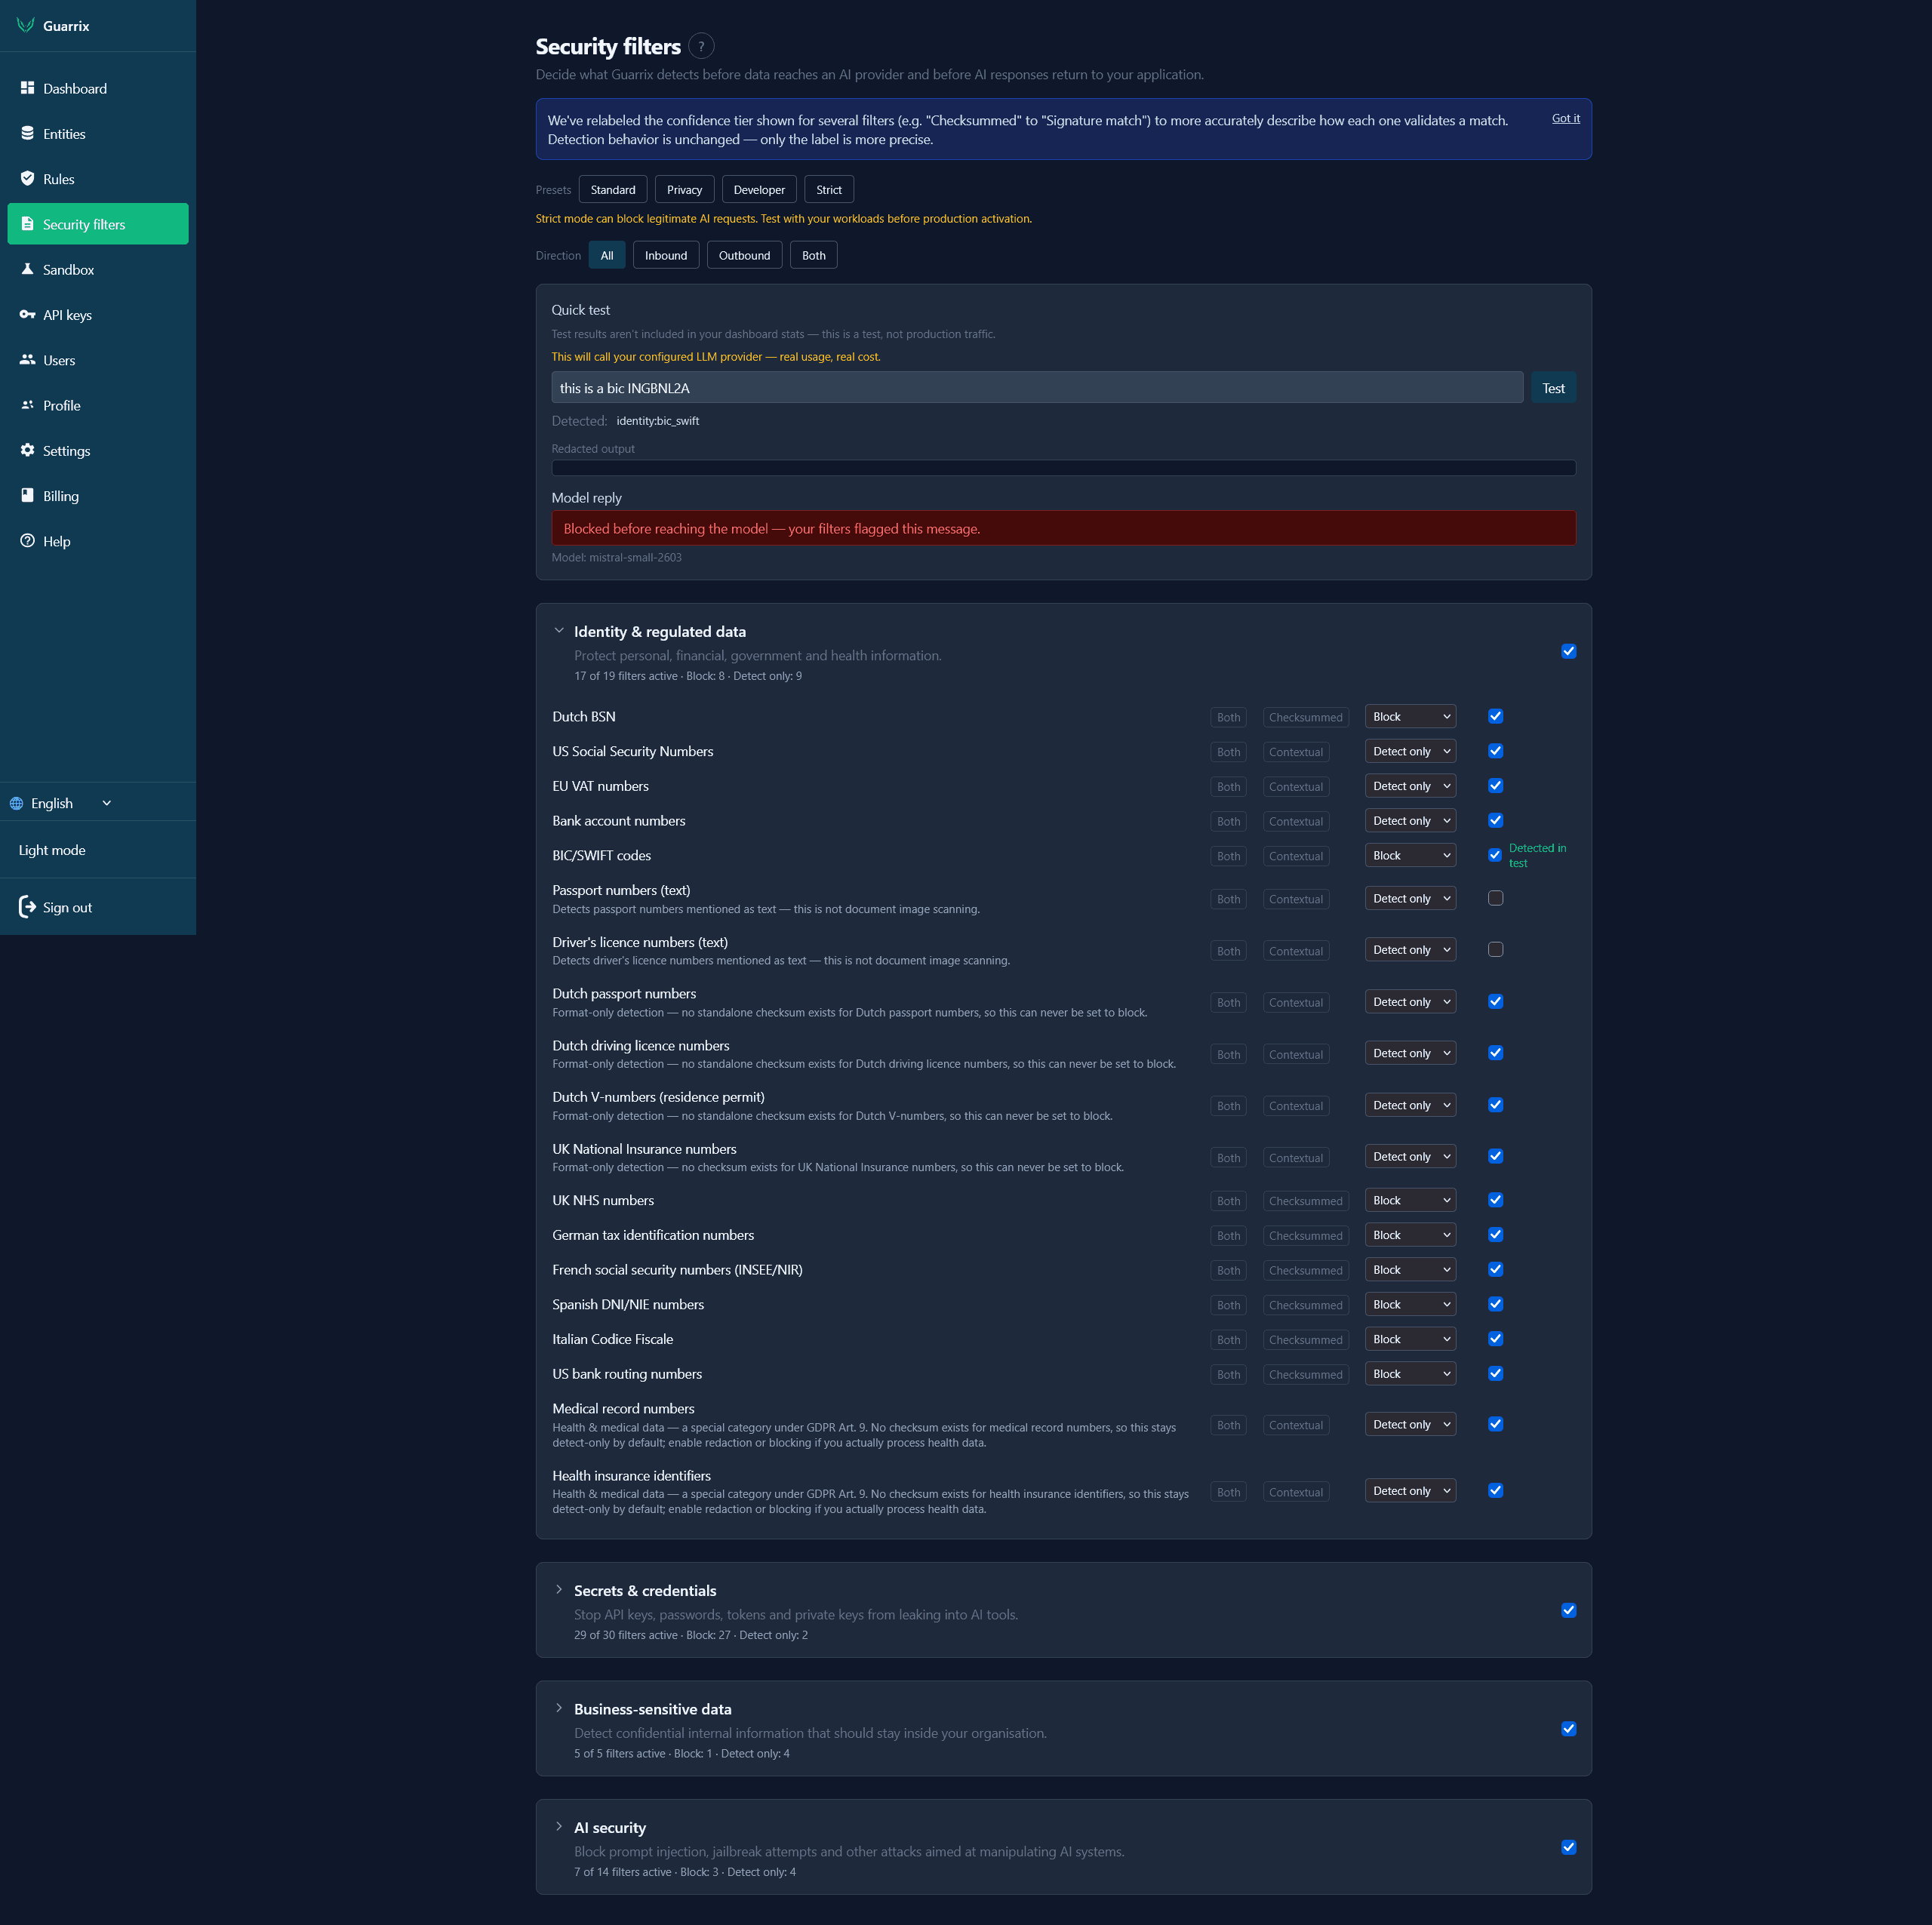Viewport: 1932px width, 1925px height.
Task: Expand the Secrets & credentials section
Action: [559, 1590]
